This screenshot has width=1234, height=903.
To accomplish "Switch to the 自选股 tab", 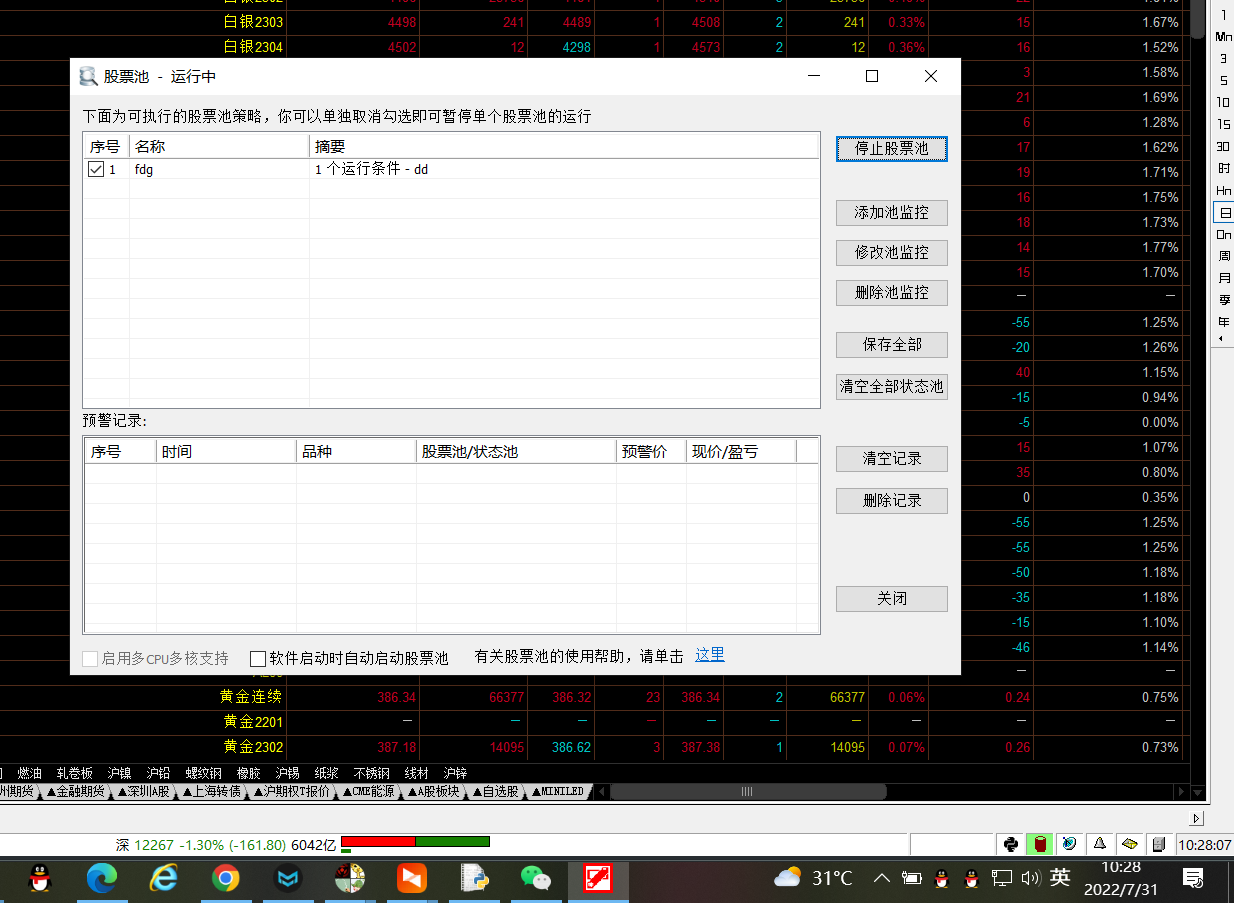I will tap(496, 791).
